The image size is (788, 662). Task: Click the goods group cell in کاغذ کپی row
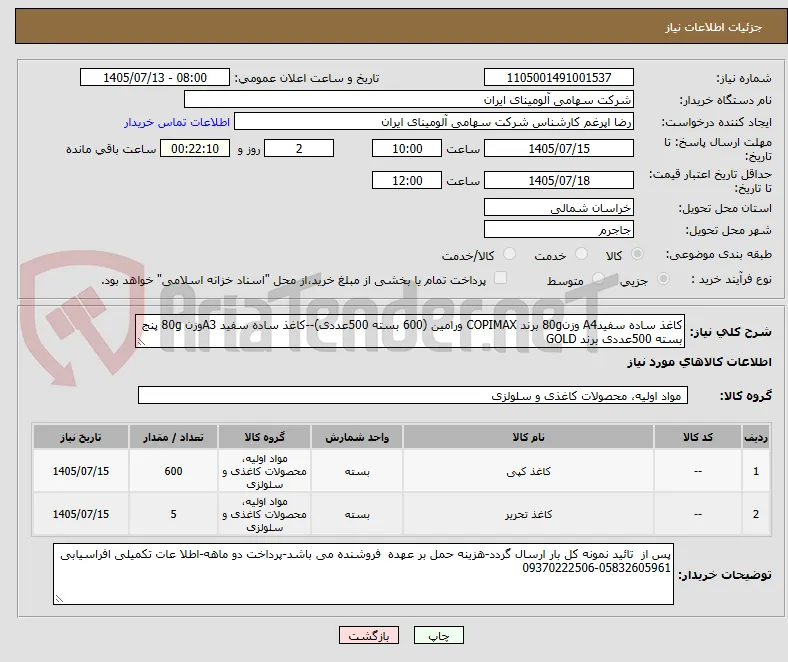click(264, 471)
